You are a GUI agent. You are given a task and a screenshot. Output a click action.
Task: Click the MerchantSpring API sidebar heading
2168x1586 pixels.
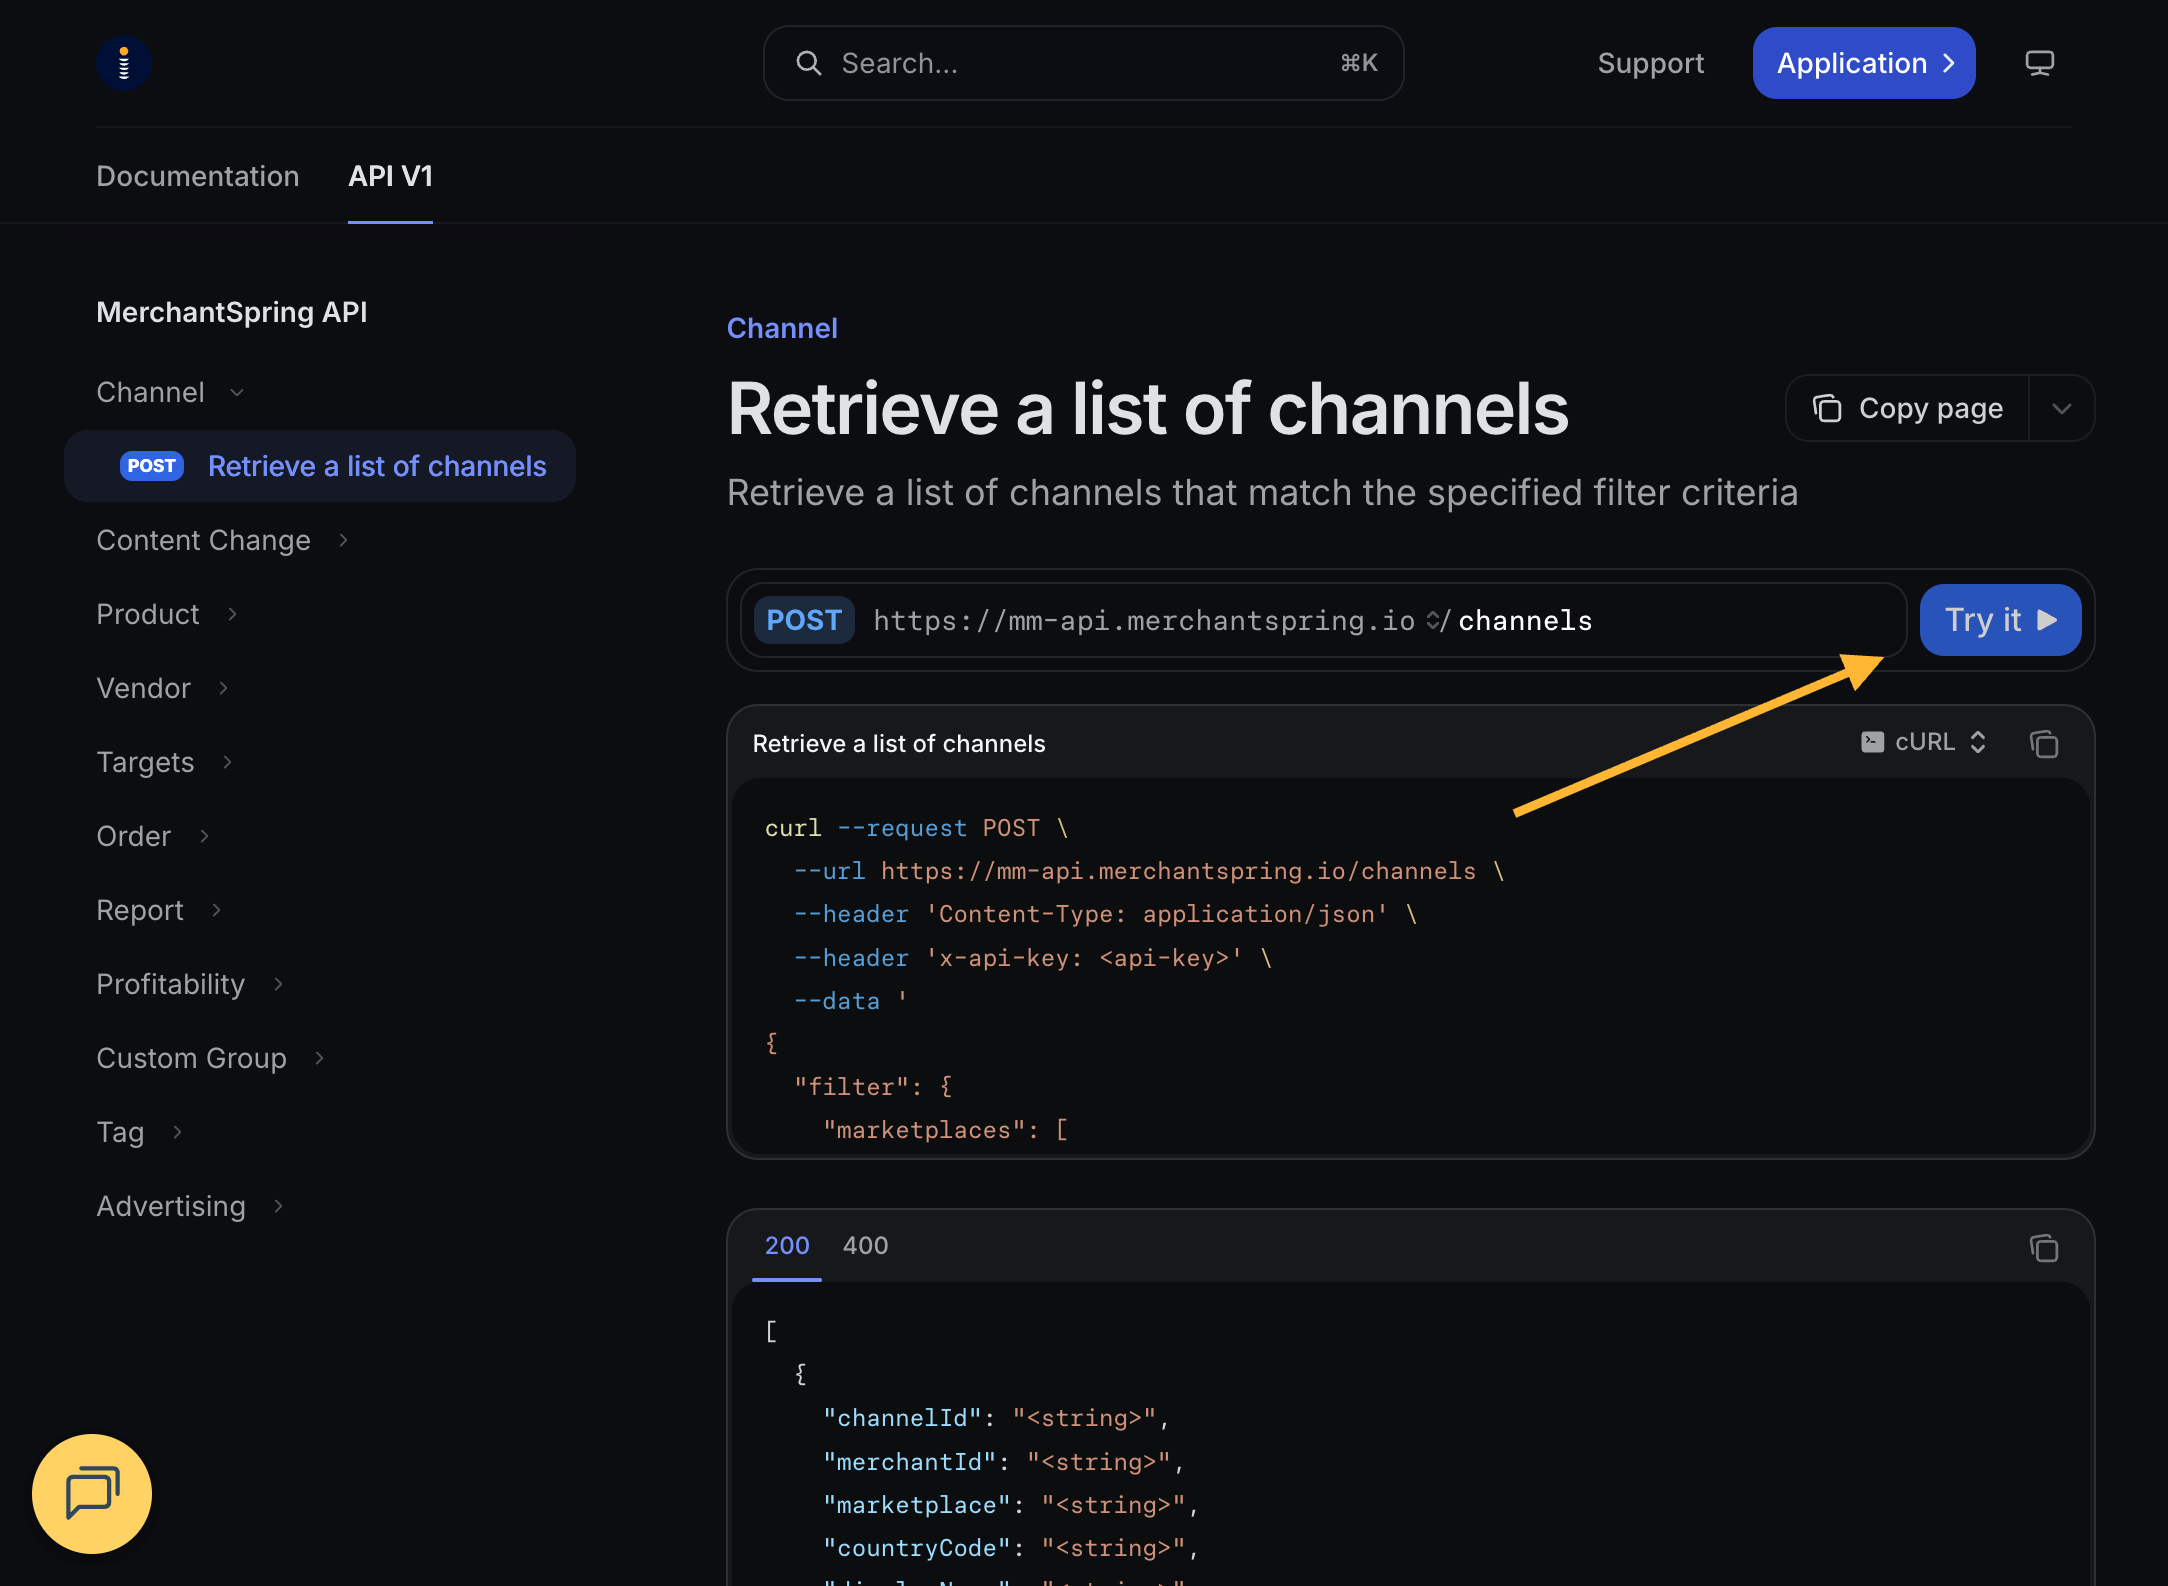click(x=232, y=312)
